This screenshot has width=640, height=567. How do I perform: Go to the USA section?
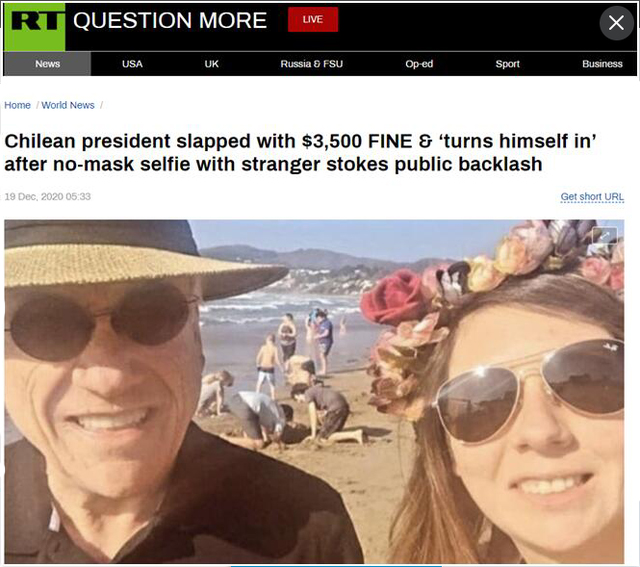[132, 64]
